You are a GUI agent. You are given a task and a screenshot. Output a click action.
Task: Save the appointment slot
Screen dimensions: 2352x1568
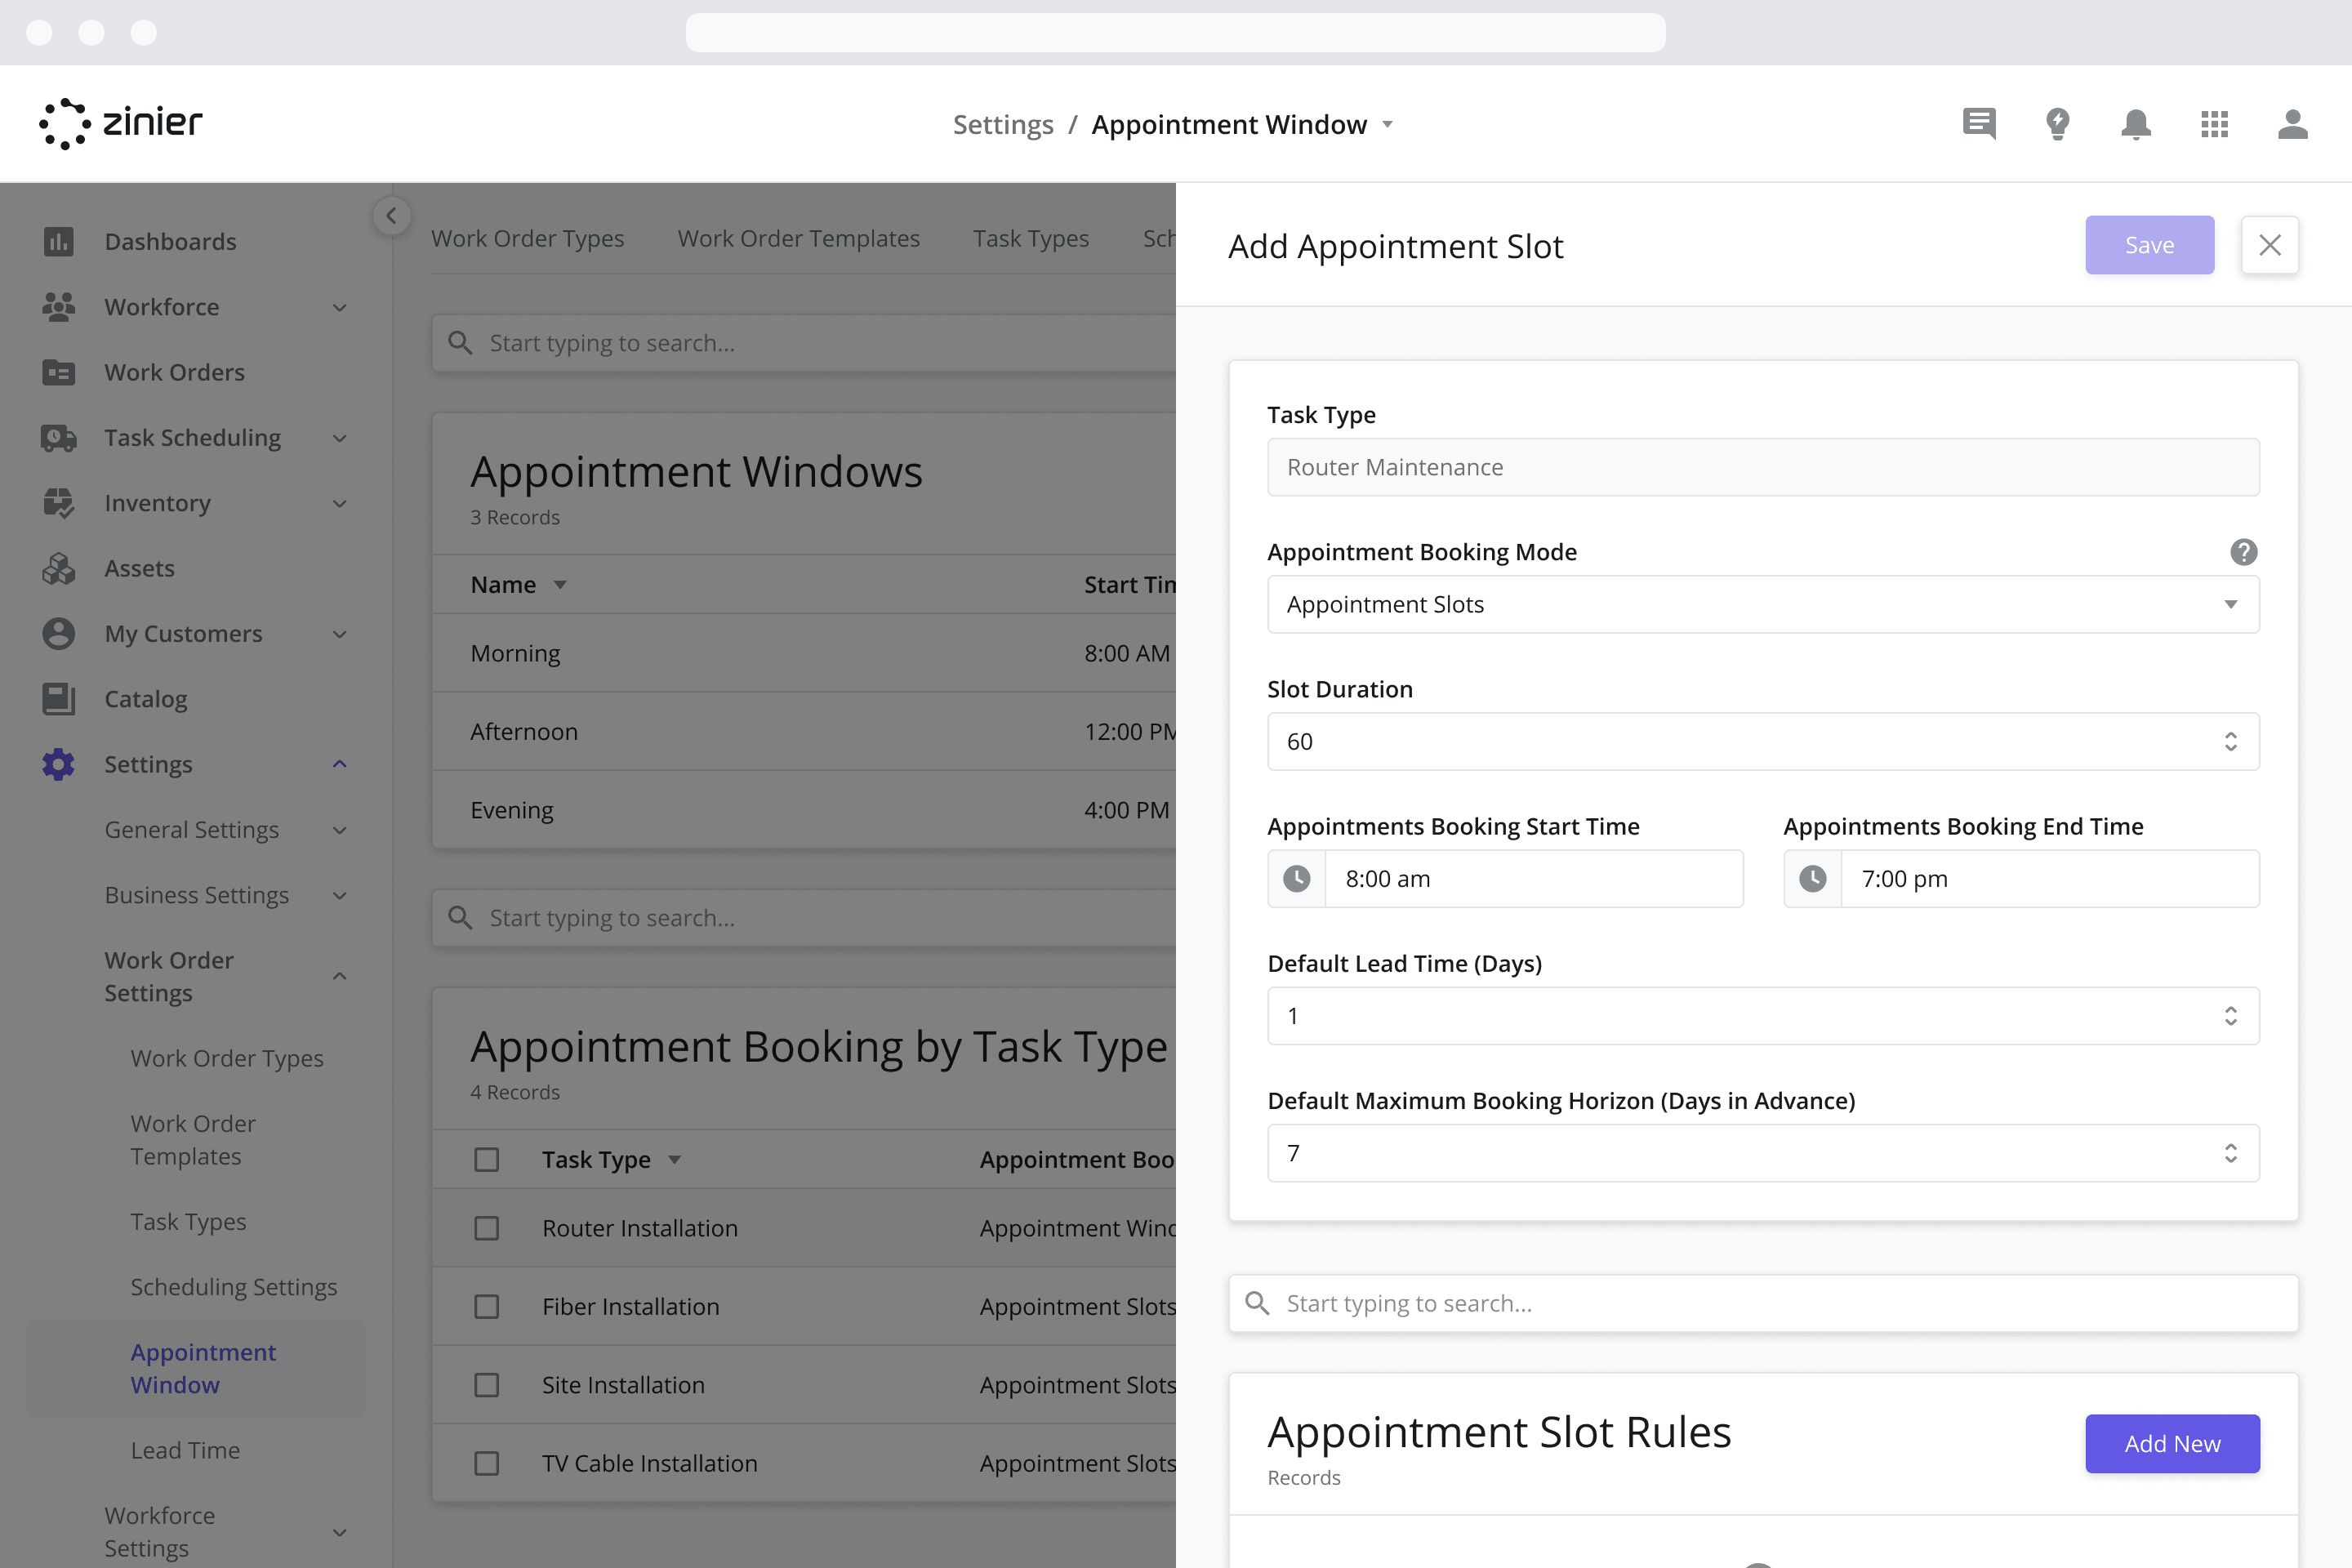(x=2149, y=245)
